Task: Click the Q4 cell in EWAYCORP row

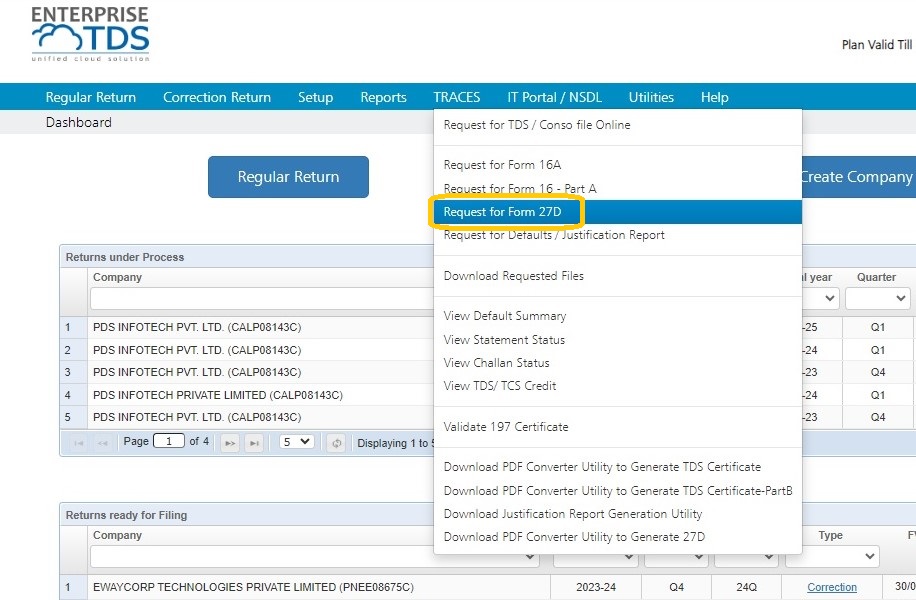Action: coord(676,587)
